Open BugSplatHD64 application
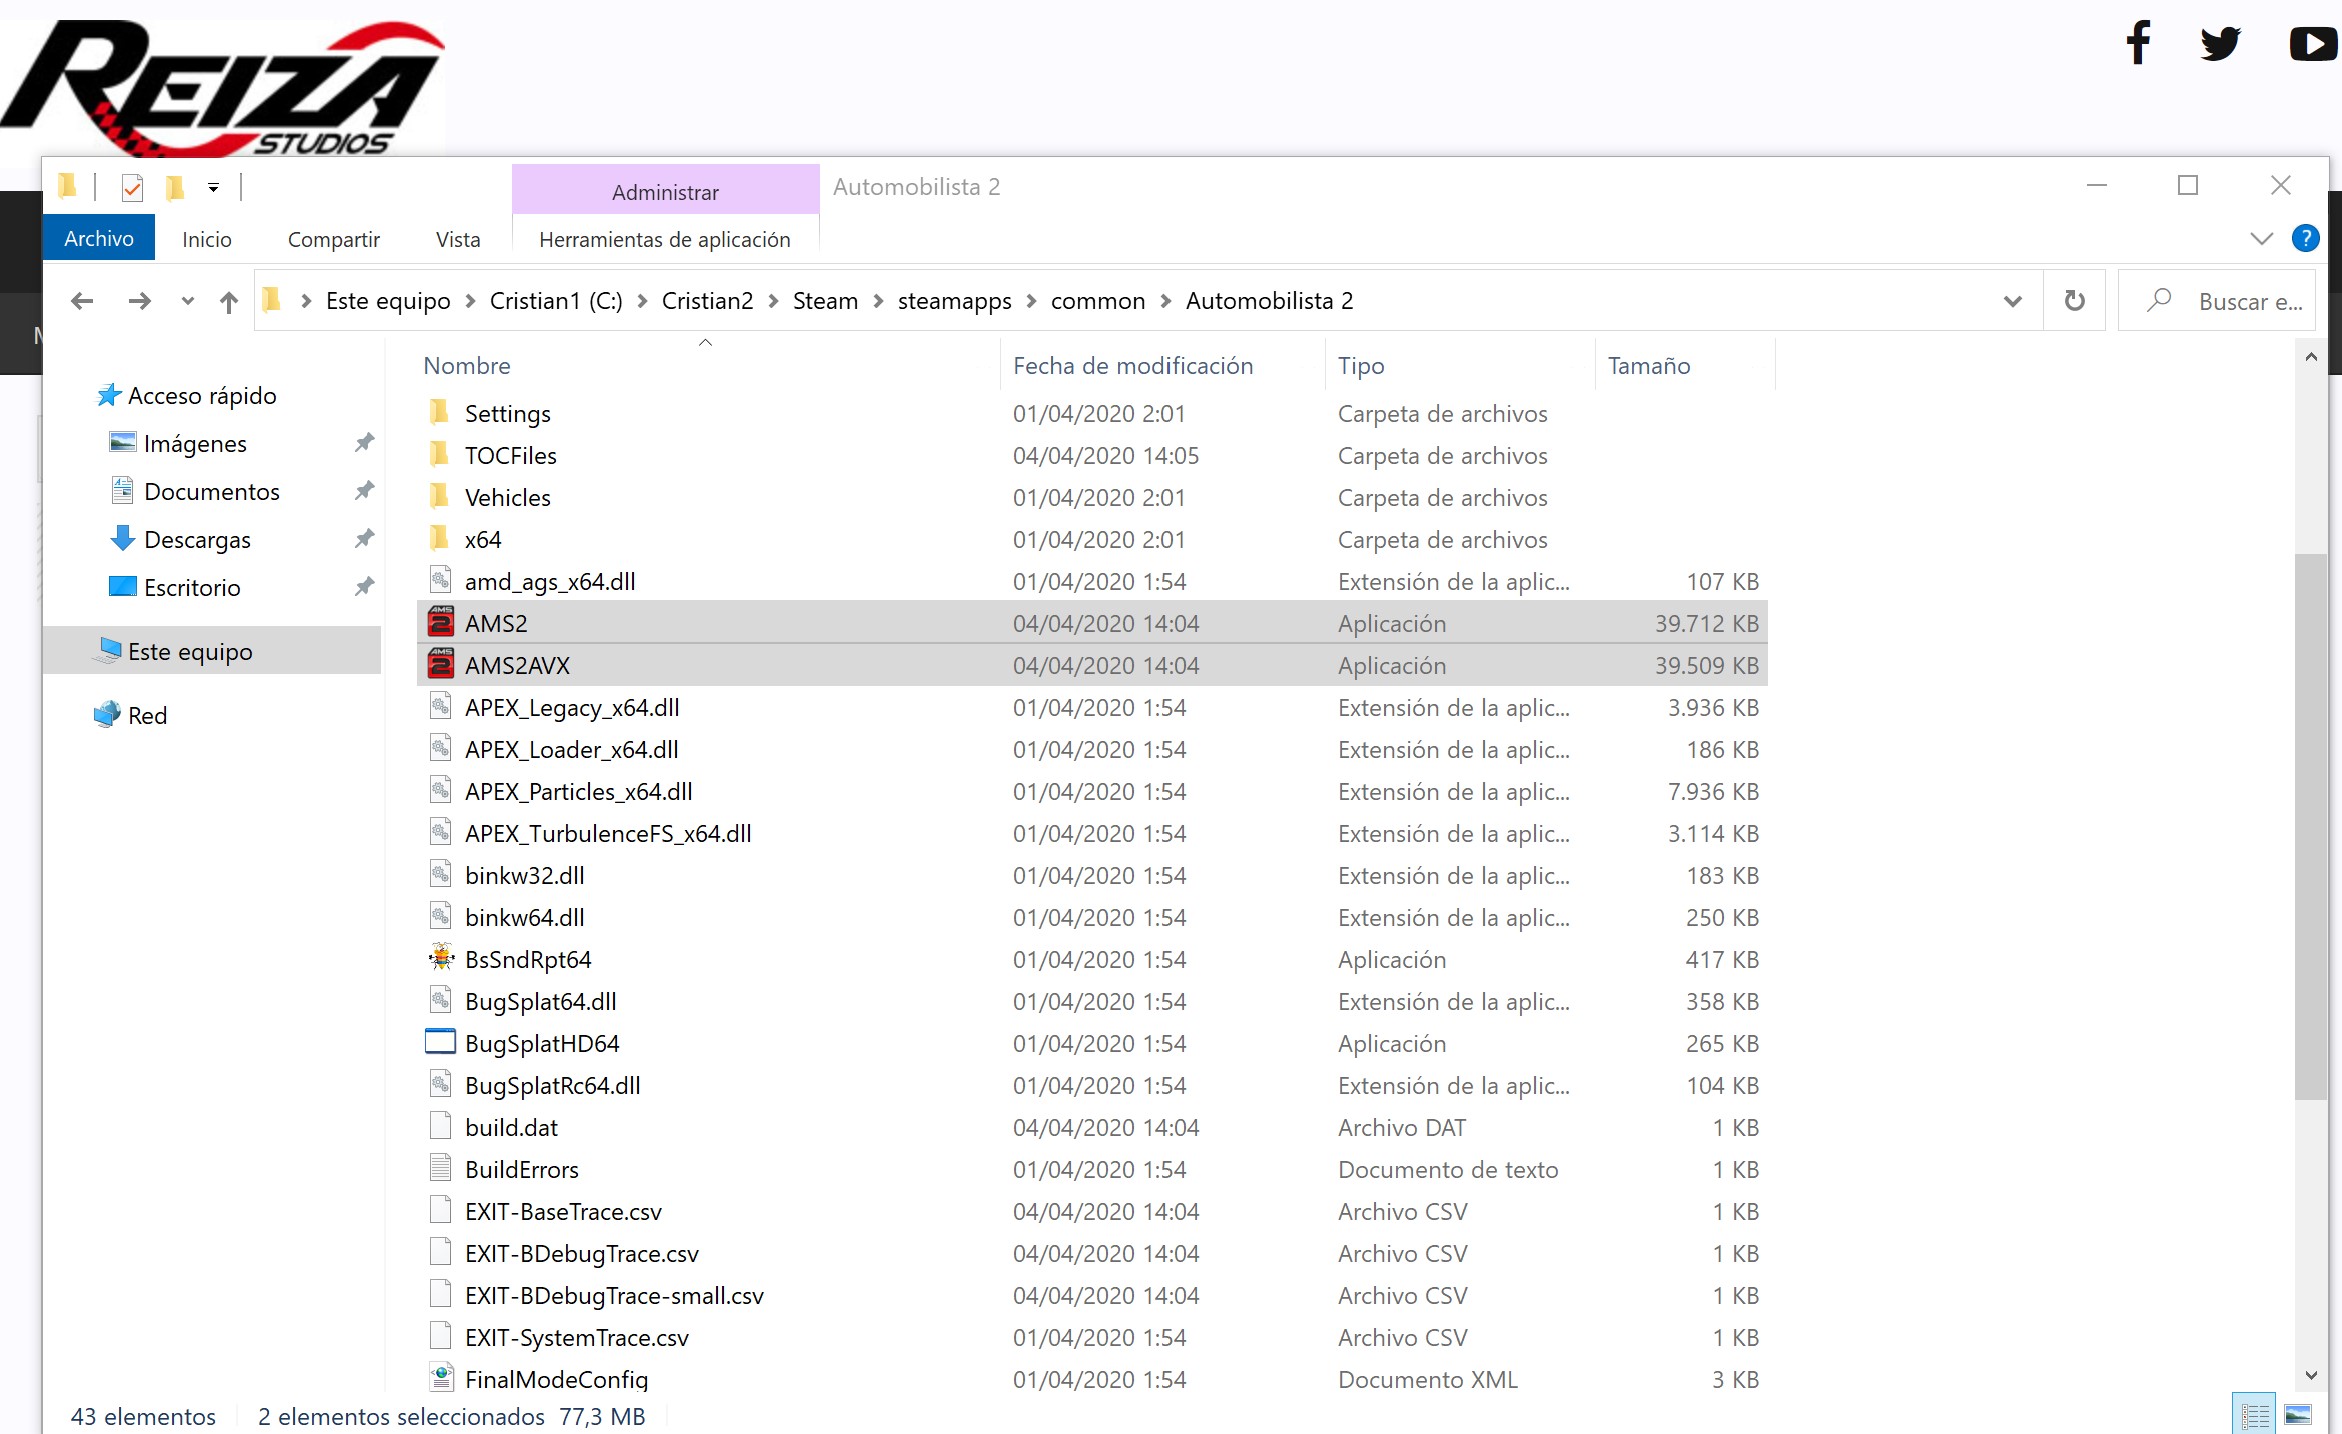This screenshot has width=2342, height=1434. point(542,1042)
